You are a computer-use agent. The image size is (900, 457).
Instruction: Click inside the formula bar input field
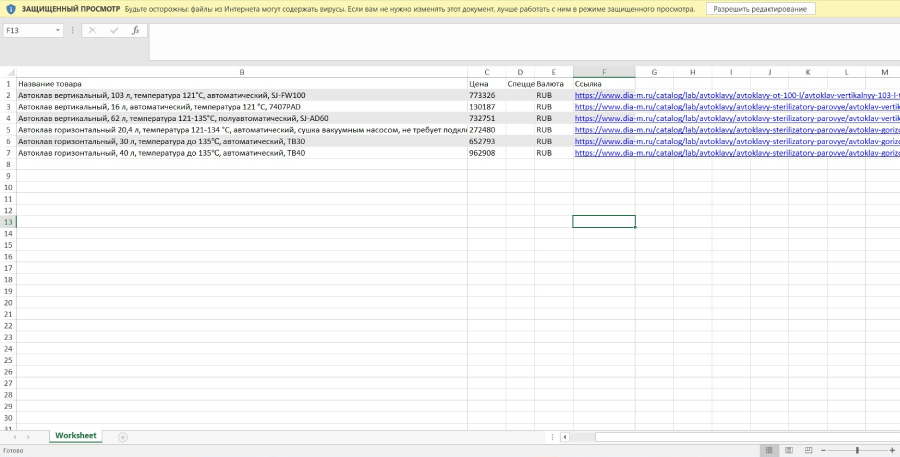524,41
